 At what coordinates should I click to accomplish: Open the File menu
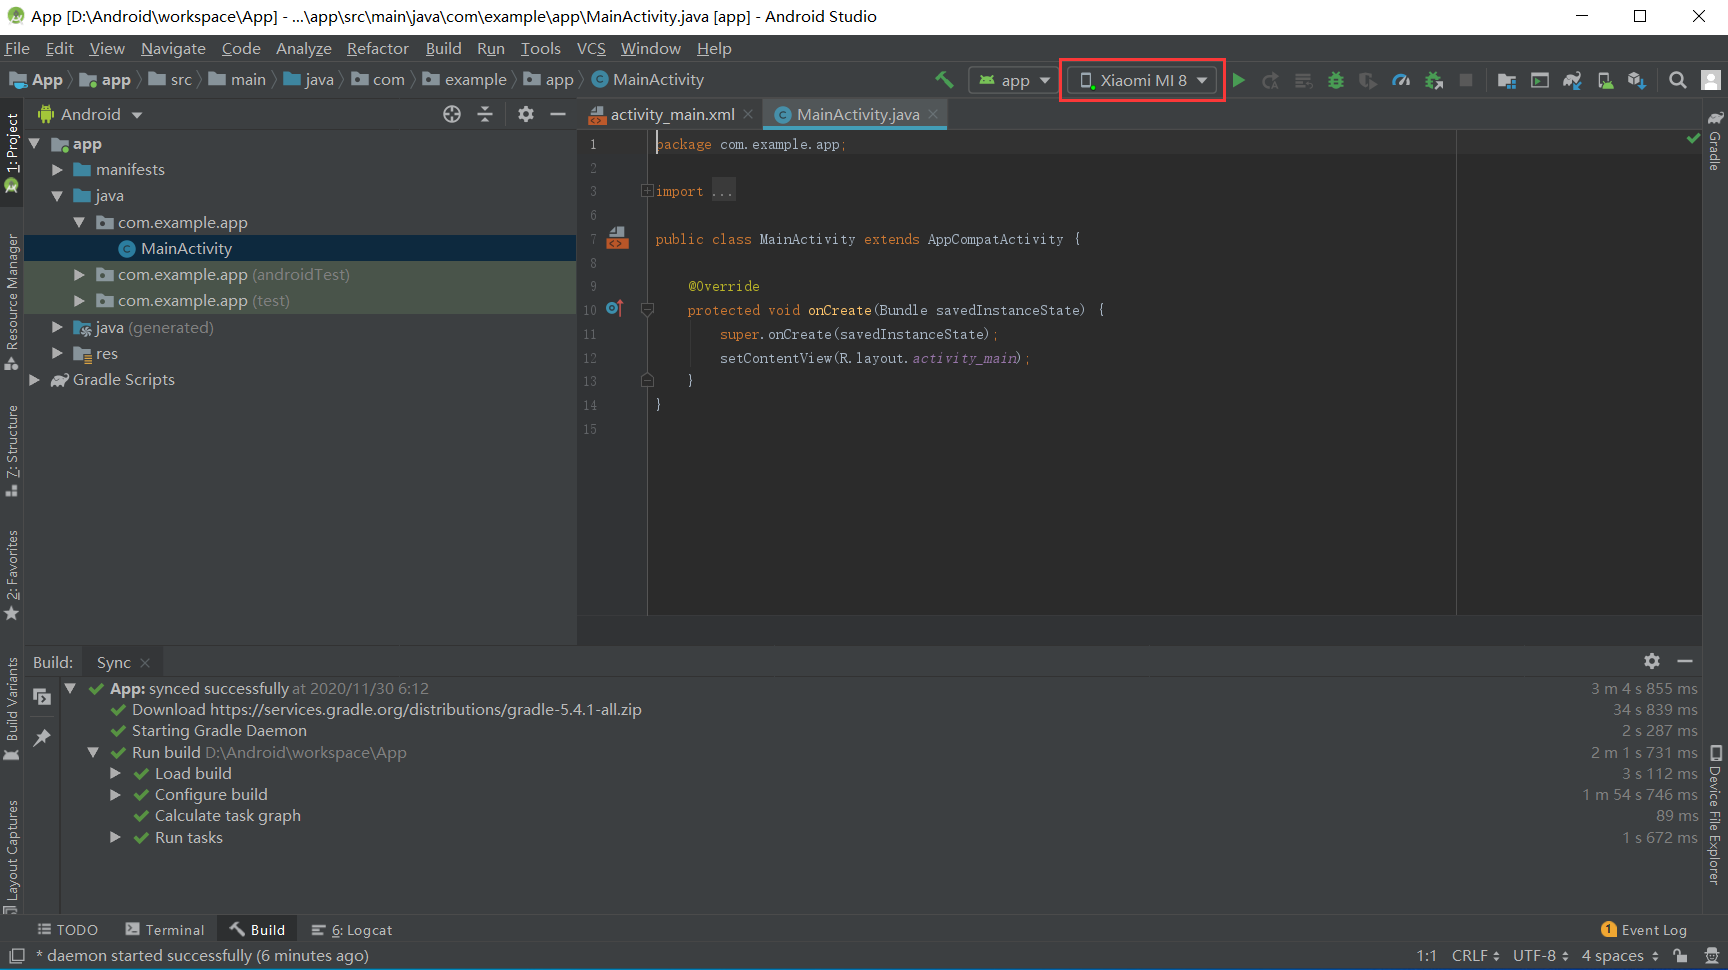click(17, 48)
